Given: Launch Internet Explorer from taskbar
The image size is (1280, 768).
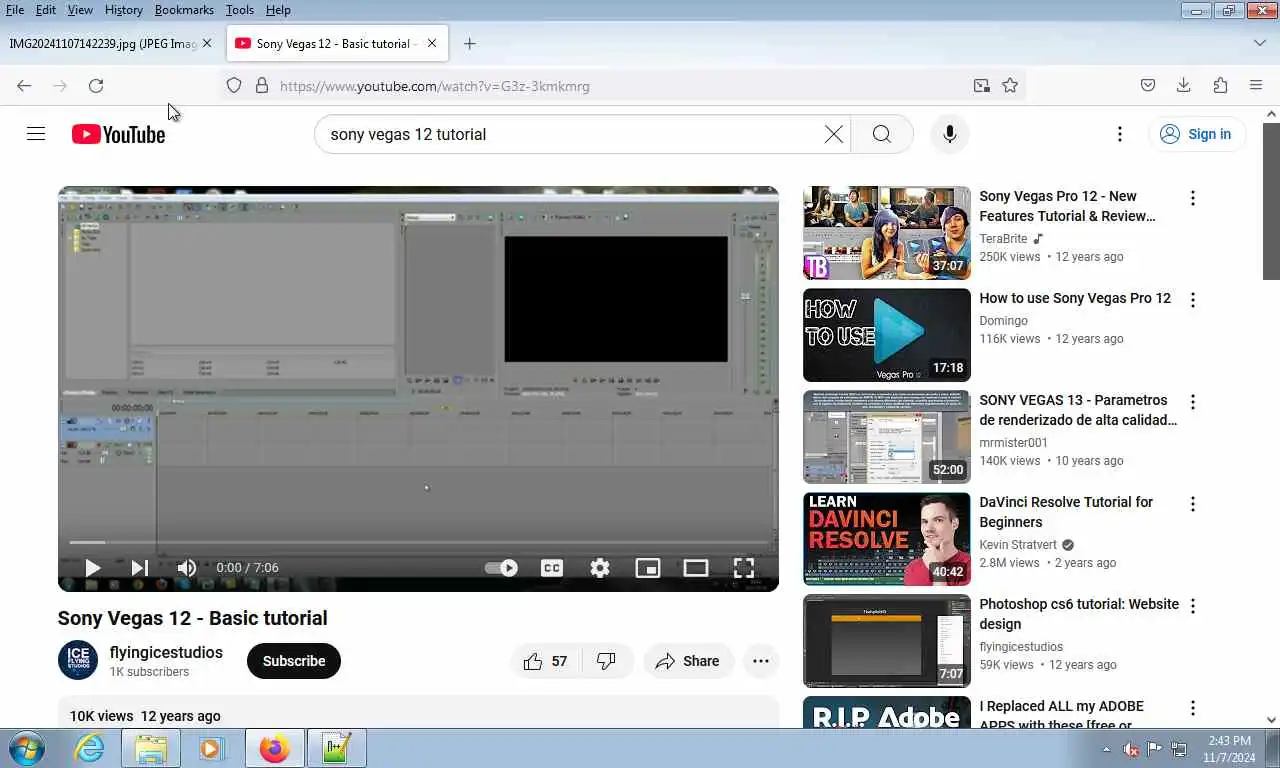Looking at the screenshot, I should tap(89, 748).
